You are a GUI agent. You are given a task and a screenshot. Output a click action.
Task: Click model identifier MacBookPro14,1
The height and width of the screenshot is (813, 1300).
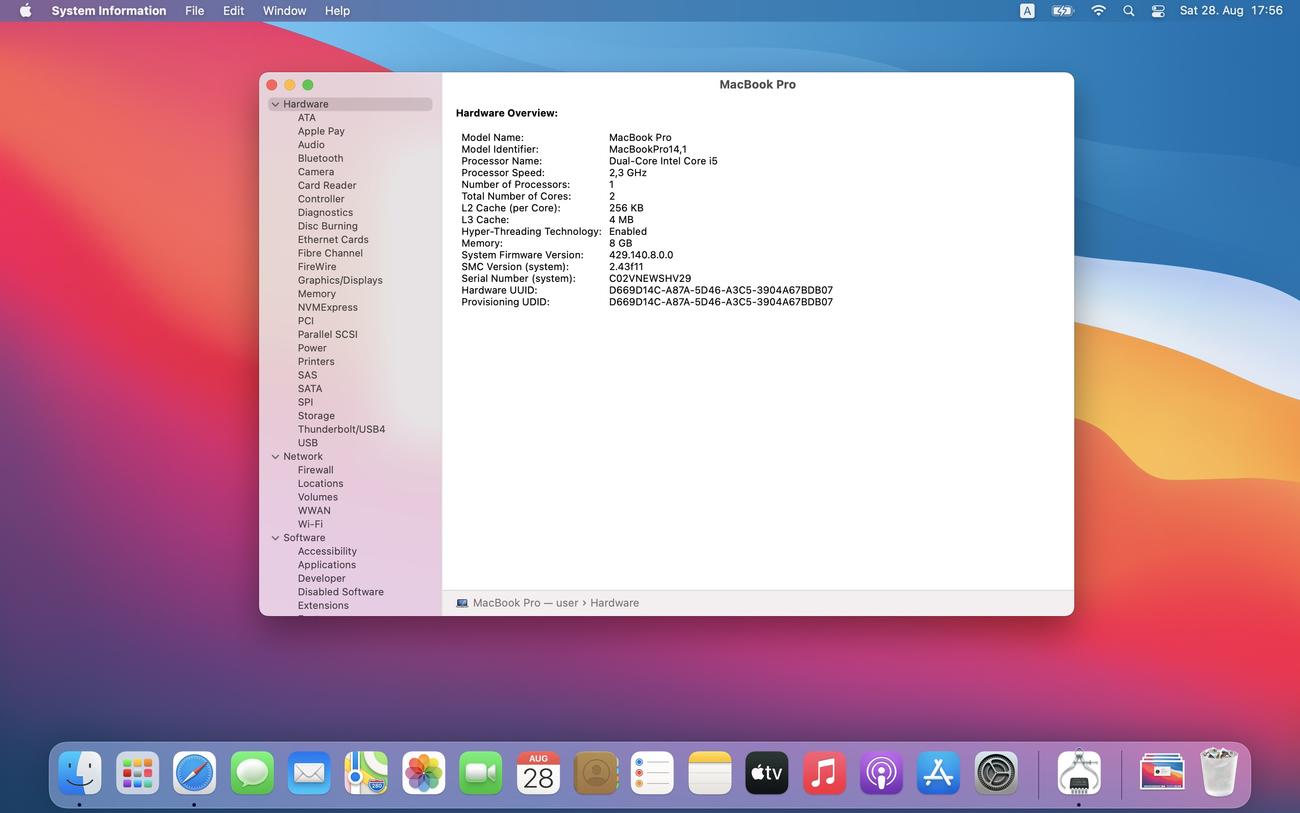[648, 149]
